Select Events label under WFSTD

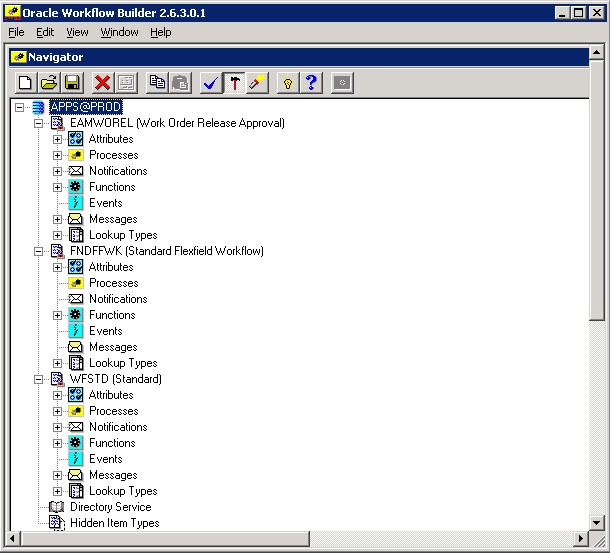click(x=105, y=459)
